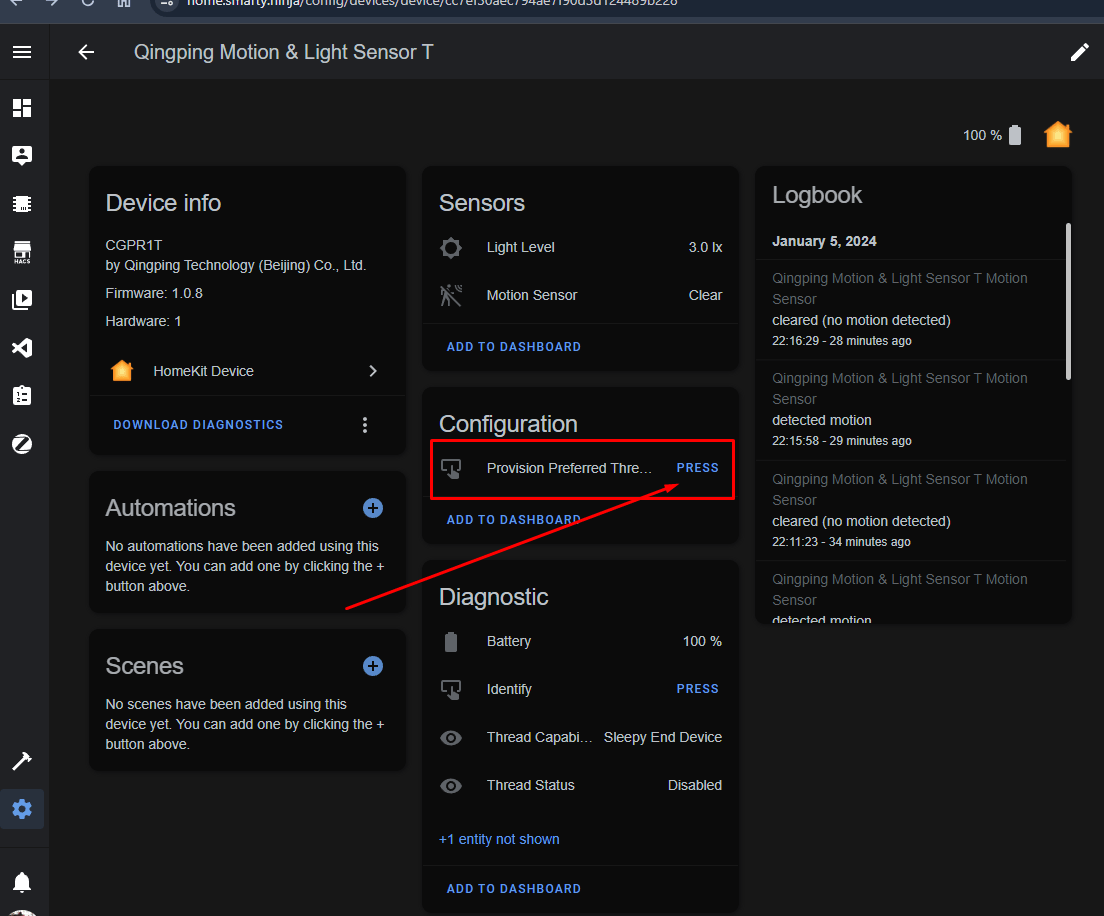Edit device name with pencil icon
The height and width of the screenshot is (916, 1104).
point(1079,52)
